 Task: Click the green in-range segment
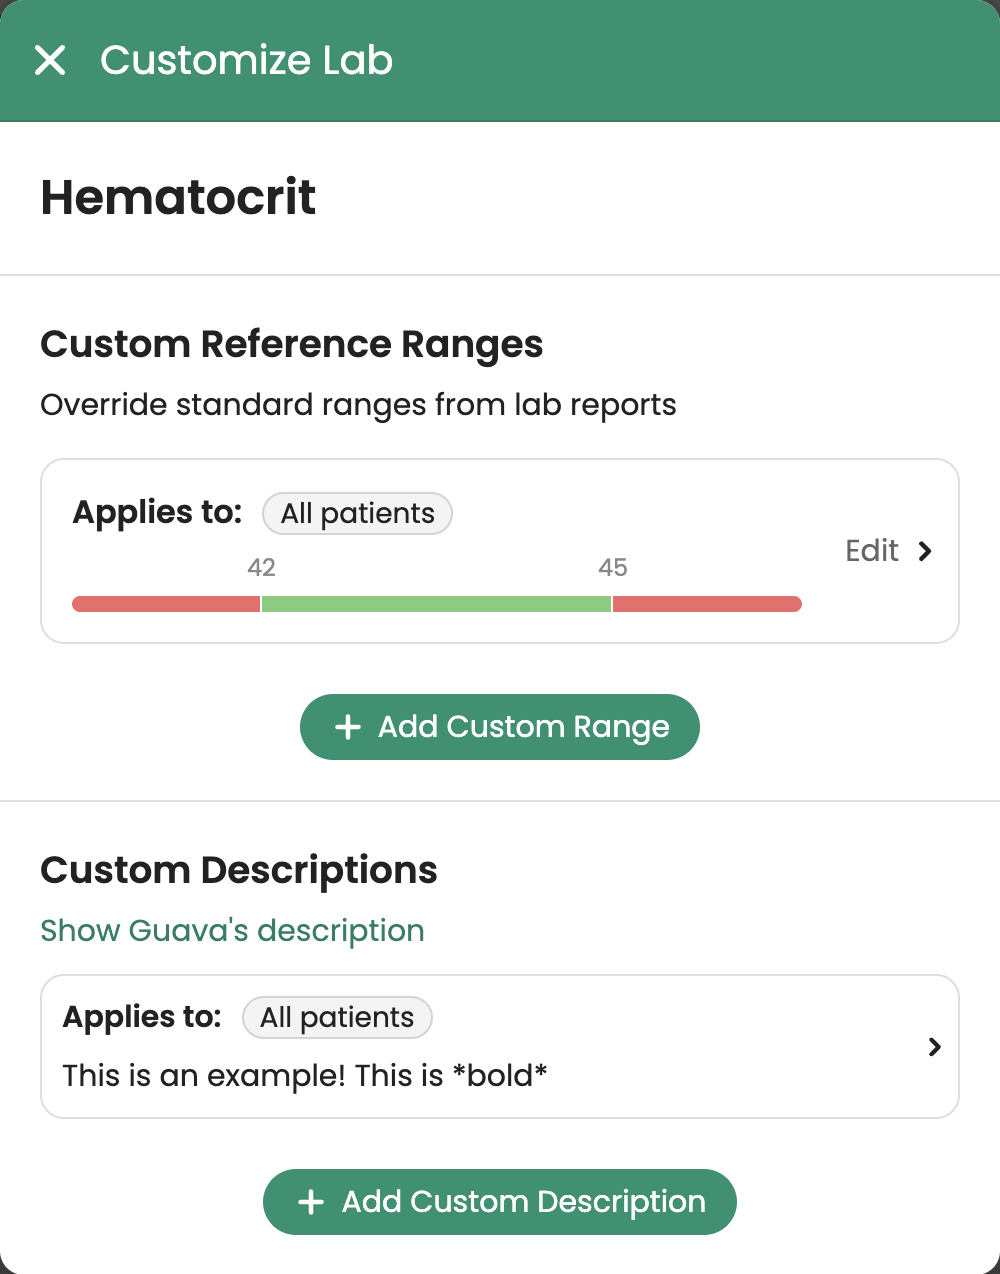point(436,603)
